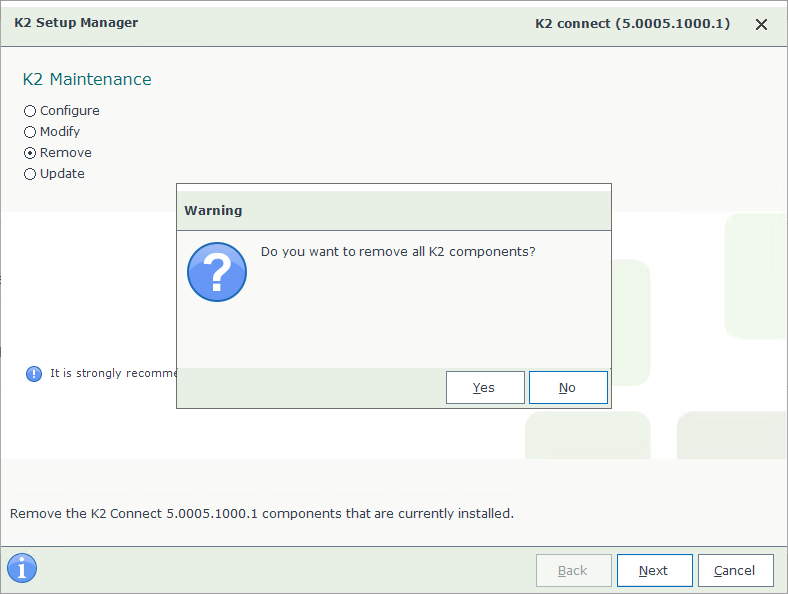Click the Warning dialog title bar

point(393,211)
